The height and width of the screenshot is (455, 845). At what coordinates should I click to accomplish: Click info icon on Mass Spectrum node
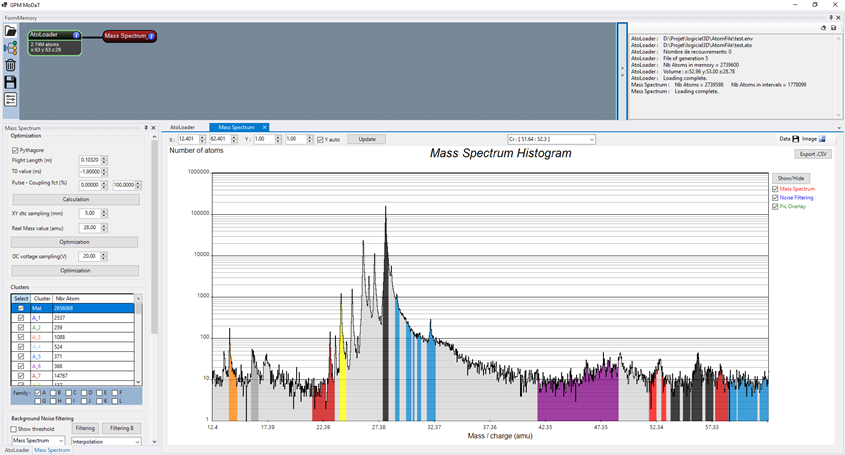[x=151, y=36]
